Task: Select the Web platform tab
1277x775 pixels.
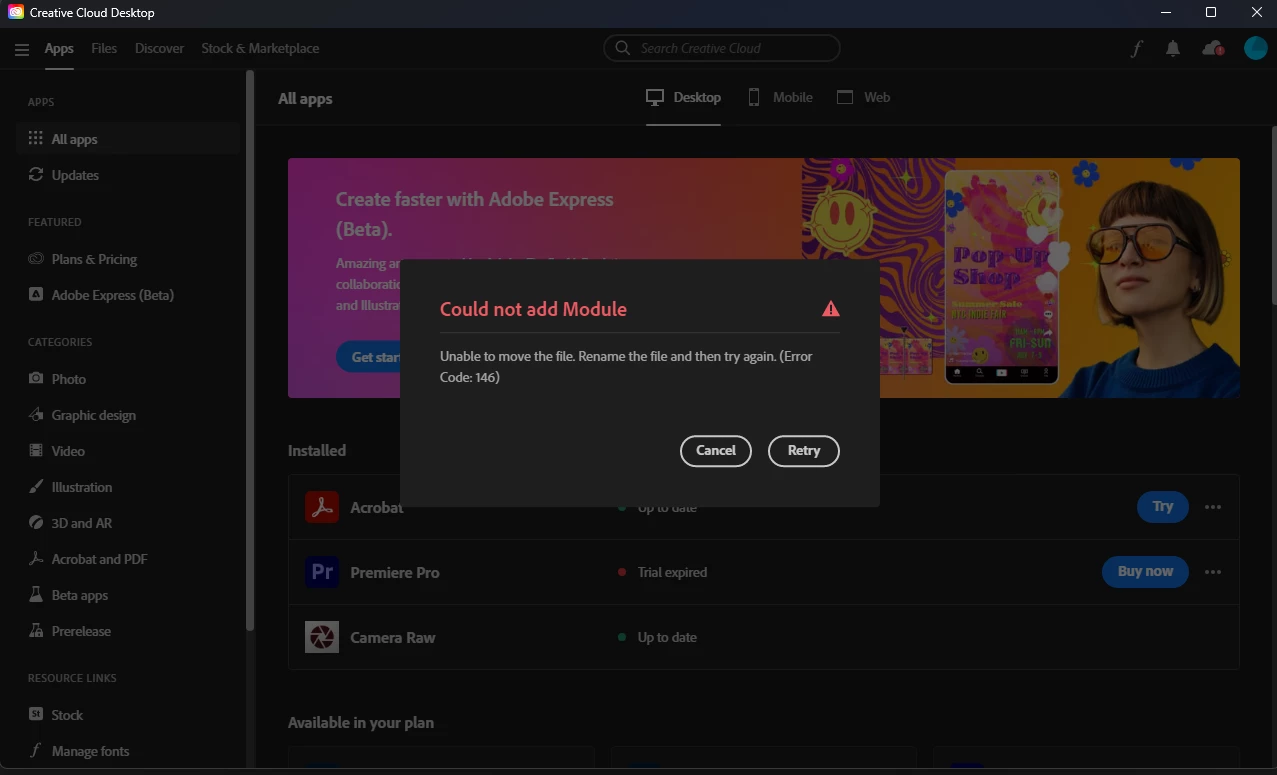Action: tap(863, 97)
